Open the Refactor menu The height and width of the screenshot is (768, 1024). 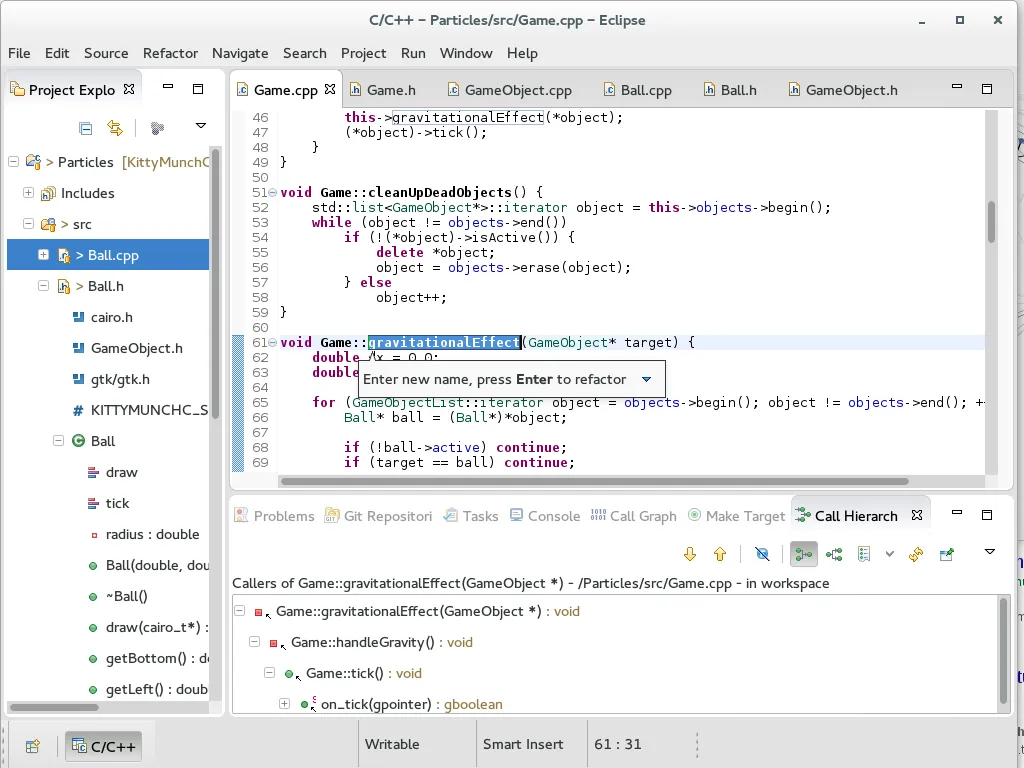[x=170, y=53]
